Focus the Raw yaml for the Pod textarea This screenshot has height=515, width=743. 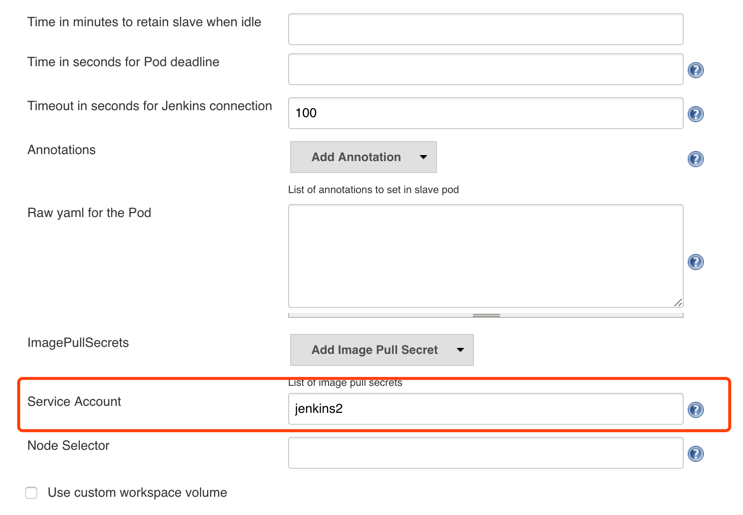coord(485,255)
